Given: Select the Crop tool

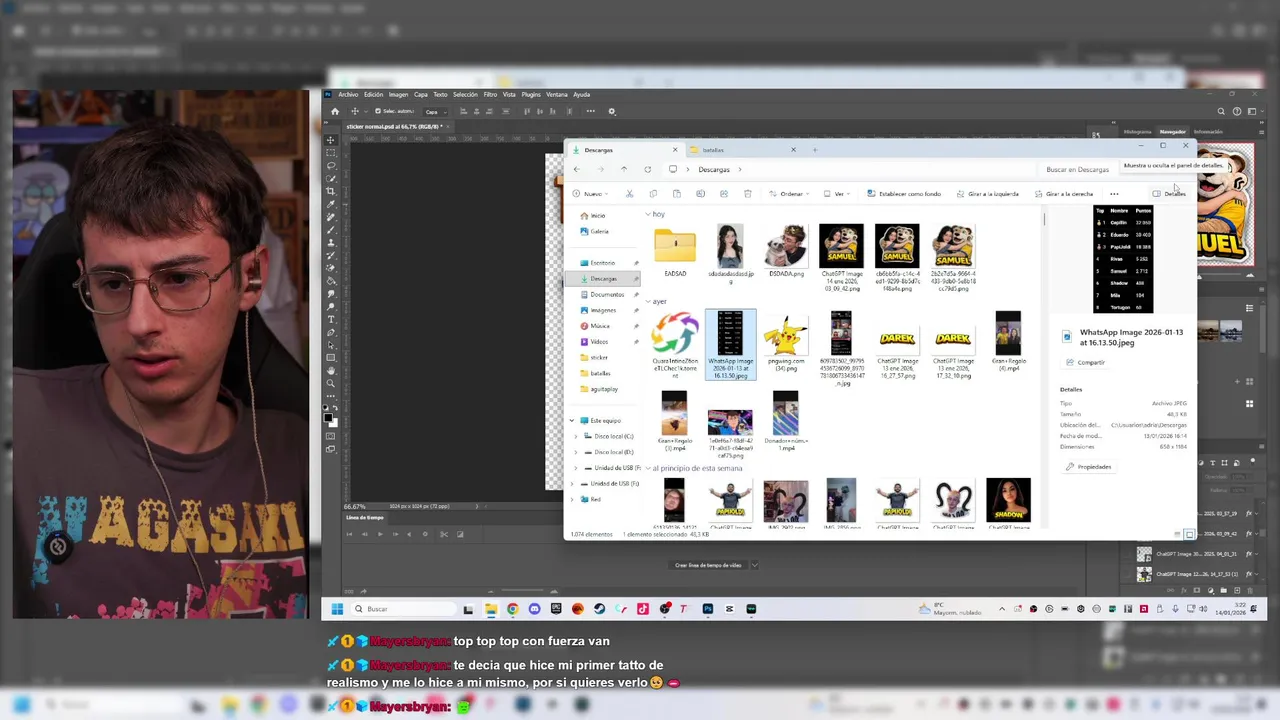Looking at the screenshot, I should tap(331, 192).
